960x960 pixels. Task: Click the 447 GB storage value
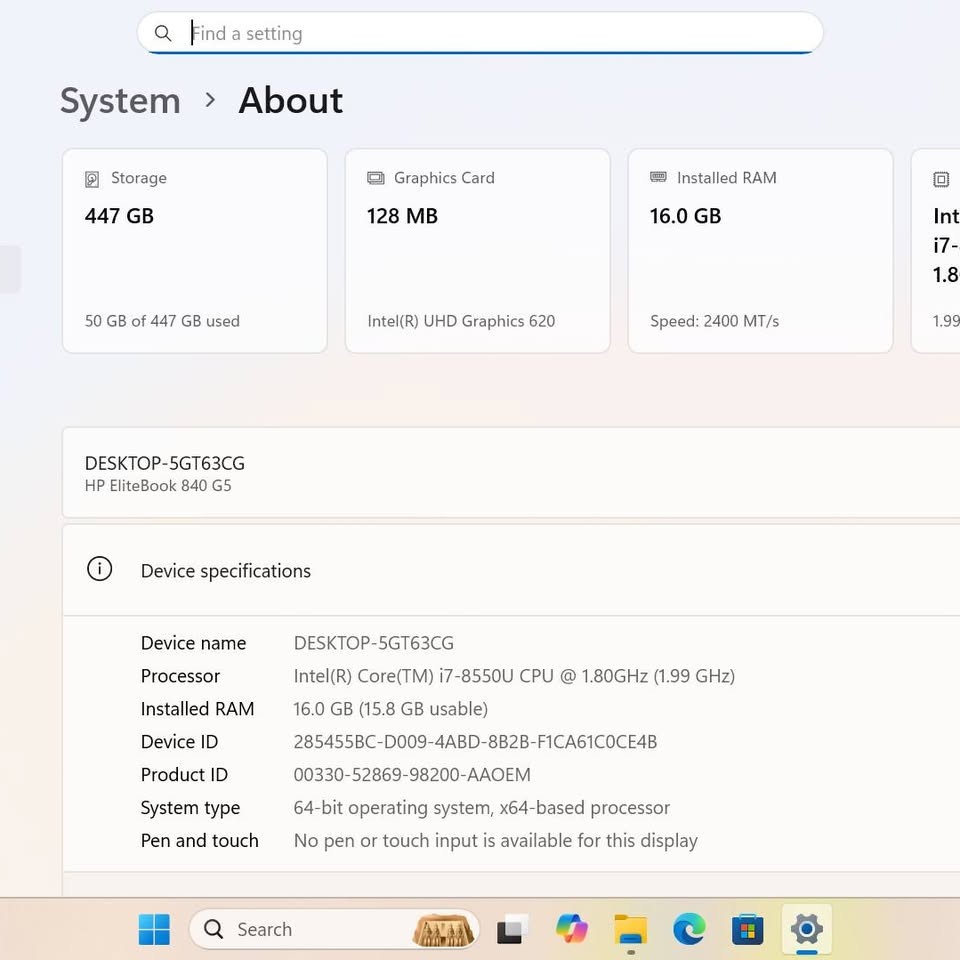pos(119,216)
